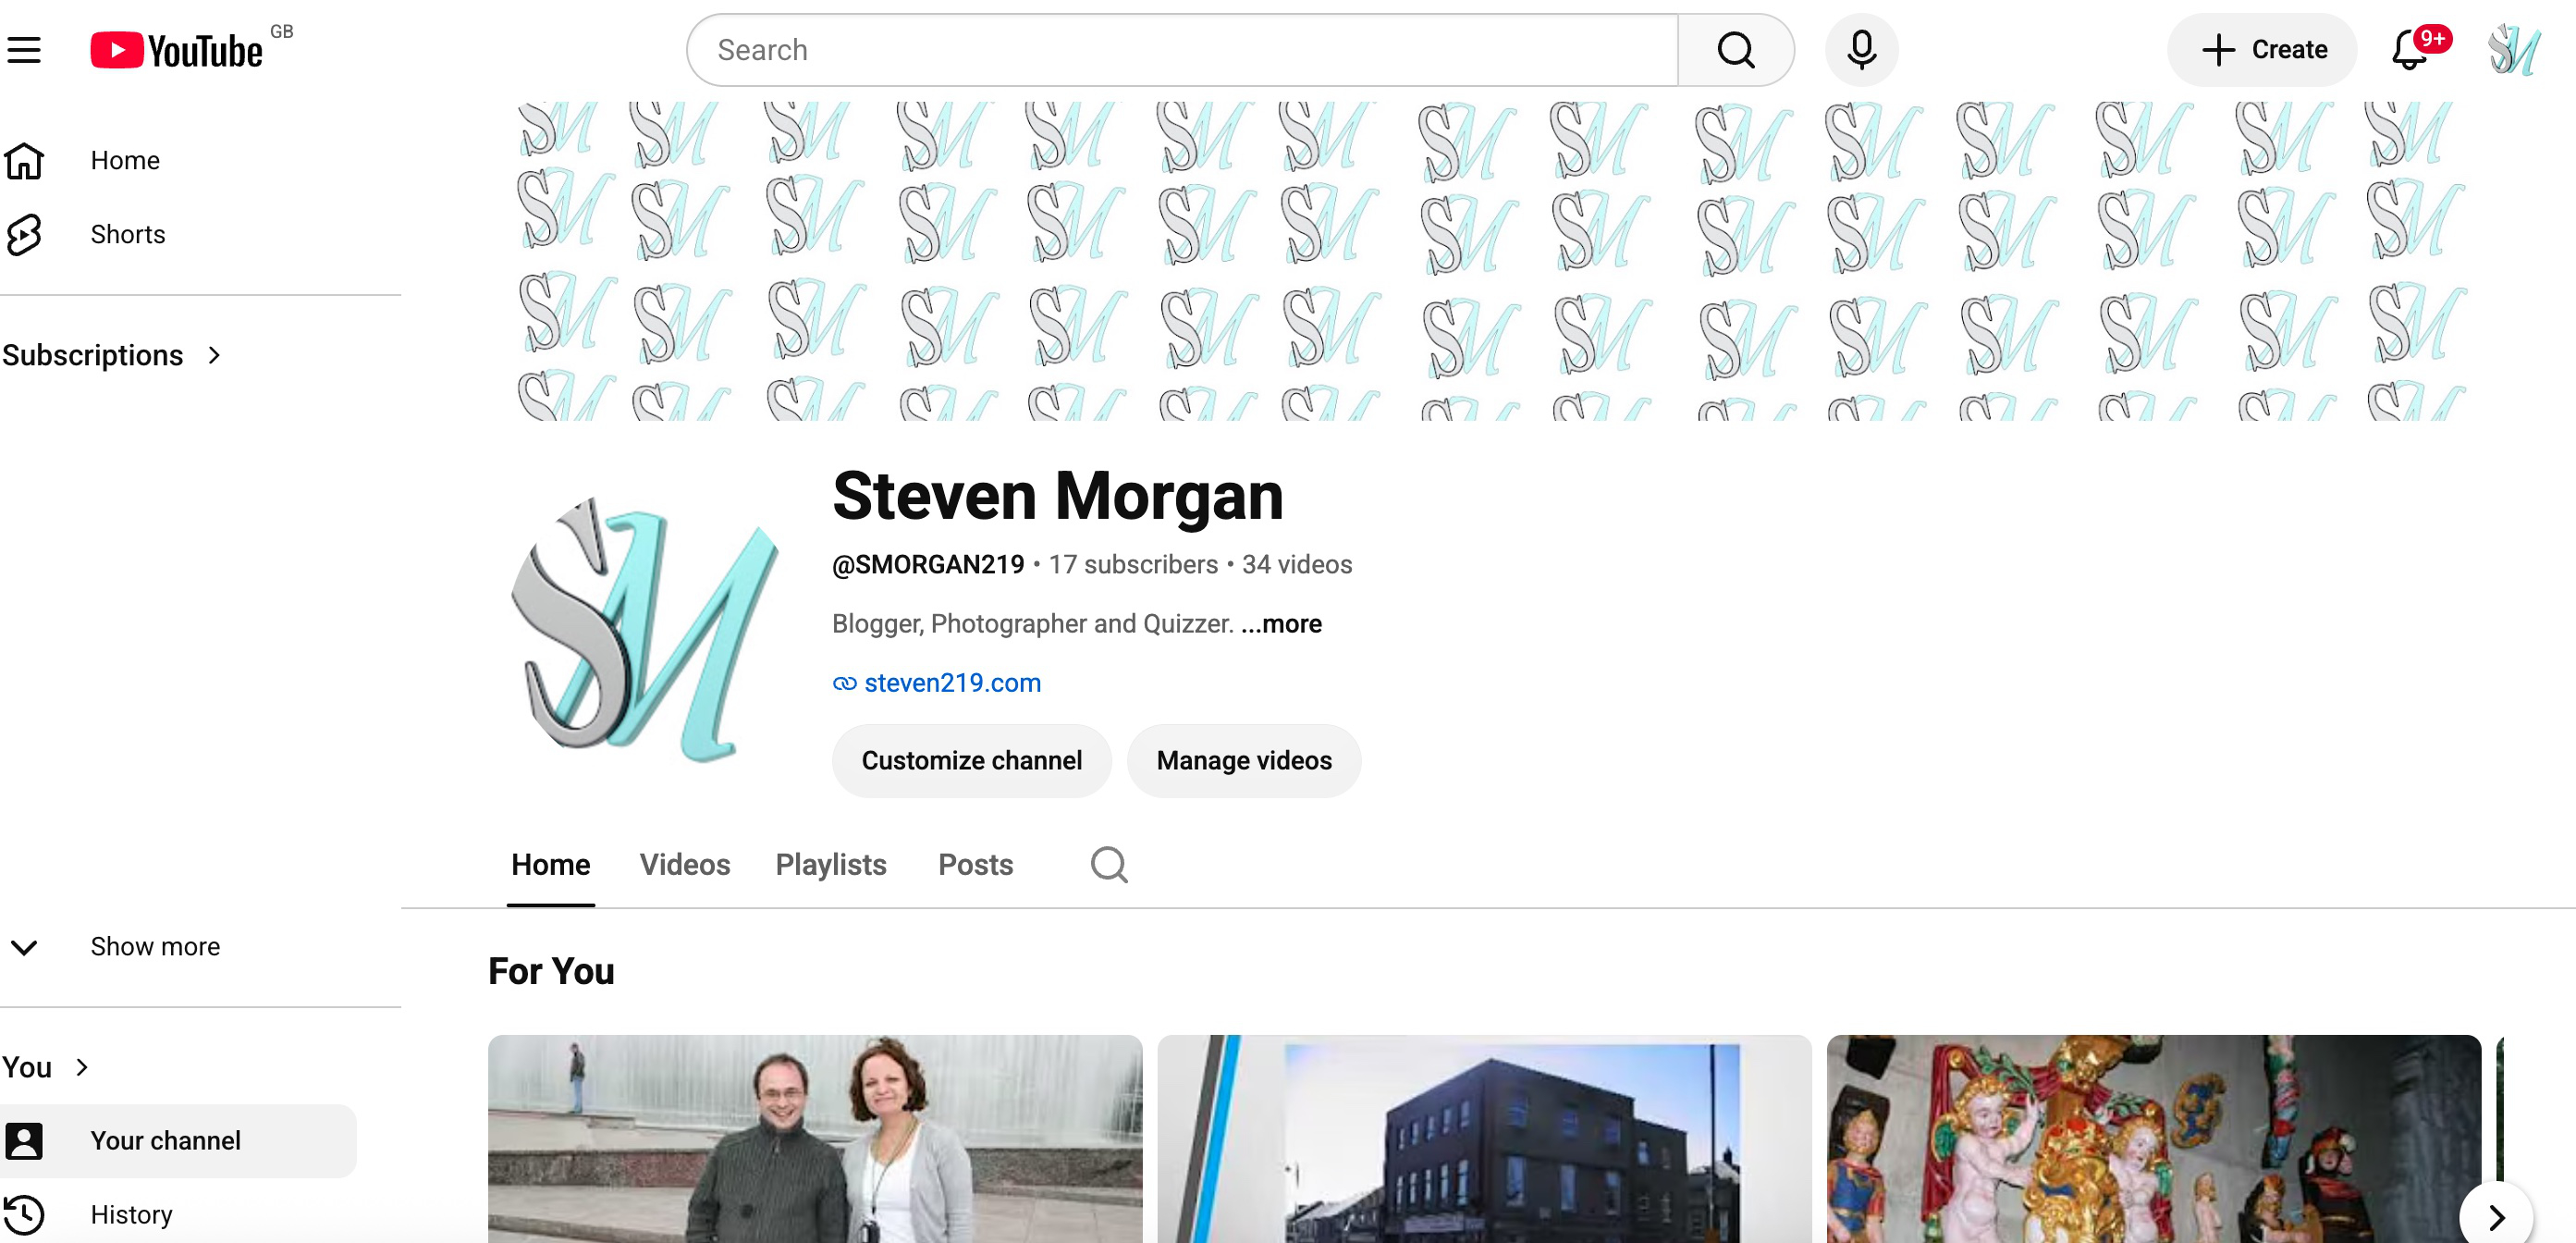Open the hamburger guide menu
Screen dimensions: 2576x1243
coord(24,50)
